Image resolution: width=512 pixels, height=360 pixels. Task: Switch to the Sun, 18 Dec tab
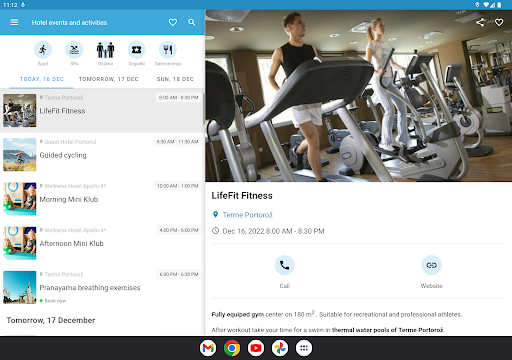coord(175,79)
